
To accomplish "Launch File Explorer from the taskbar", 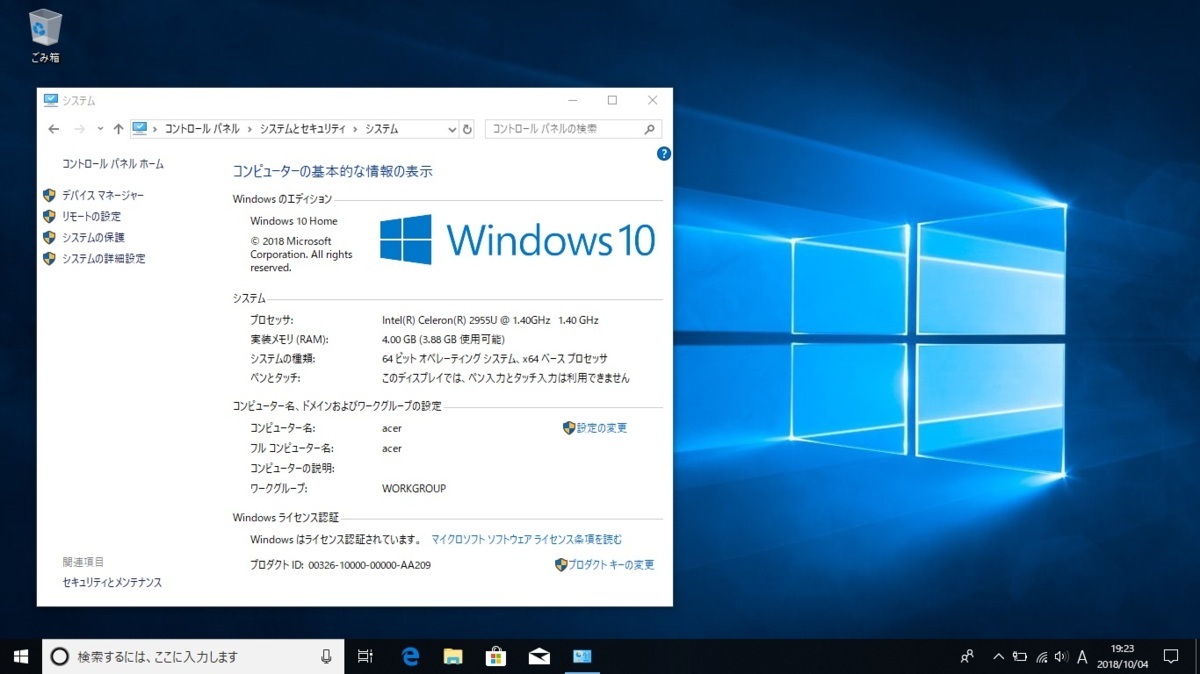I will point(453,656).
